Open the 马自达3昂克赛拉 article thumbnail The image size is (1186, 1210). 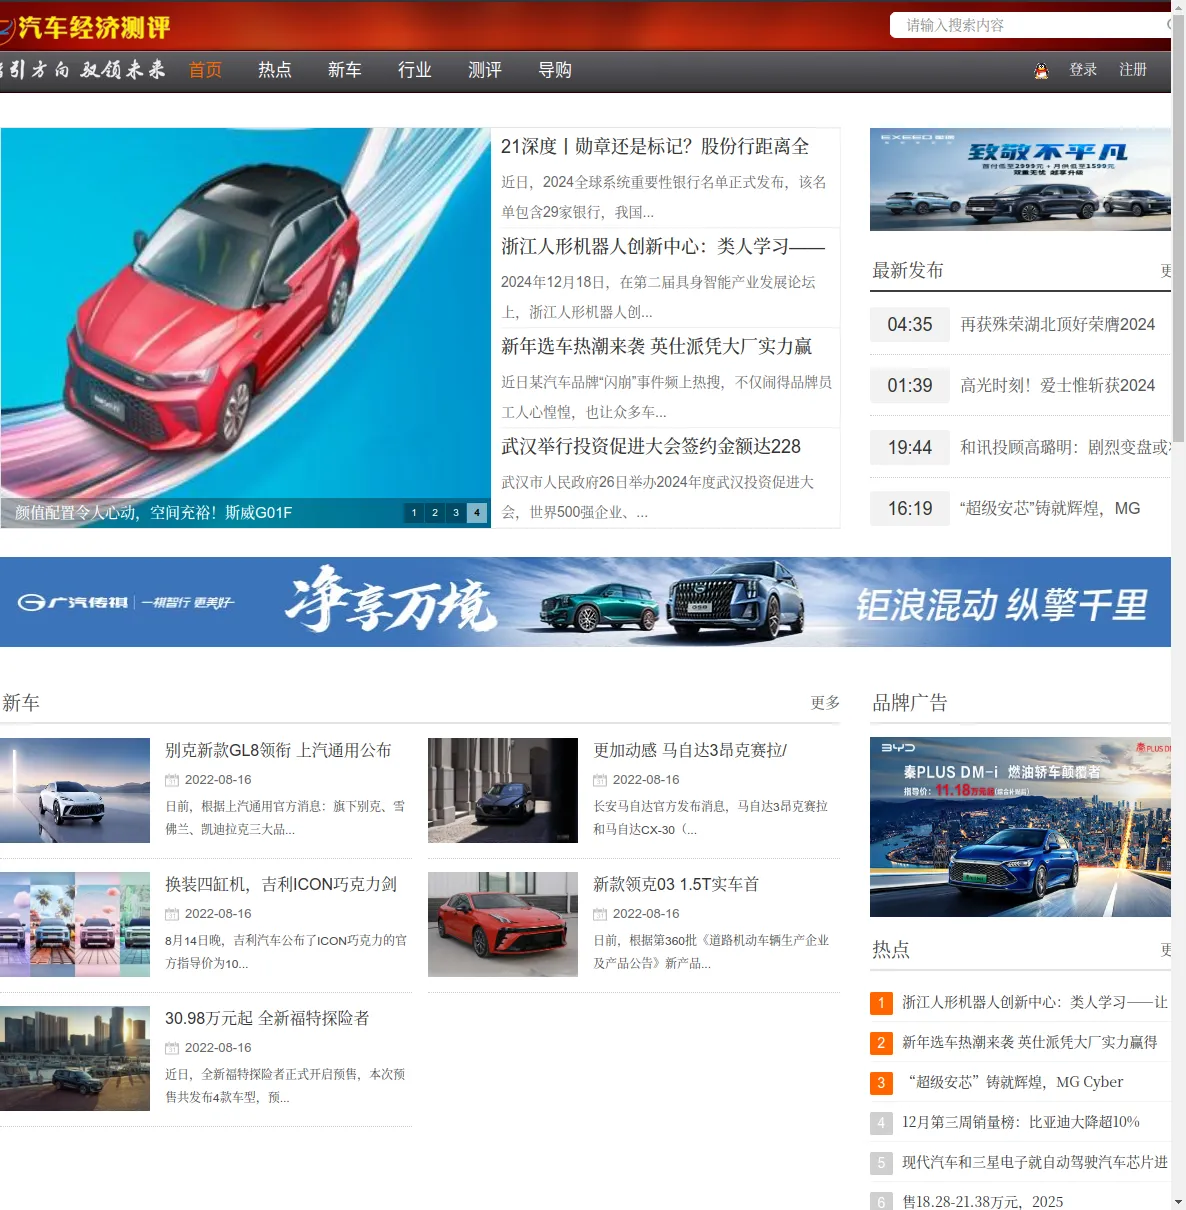tap(503, 790)
